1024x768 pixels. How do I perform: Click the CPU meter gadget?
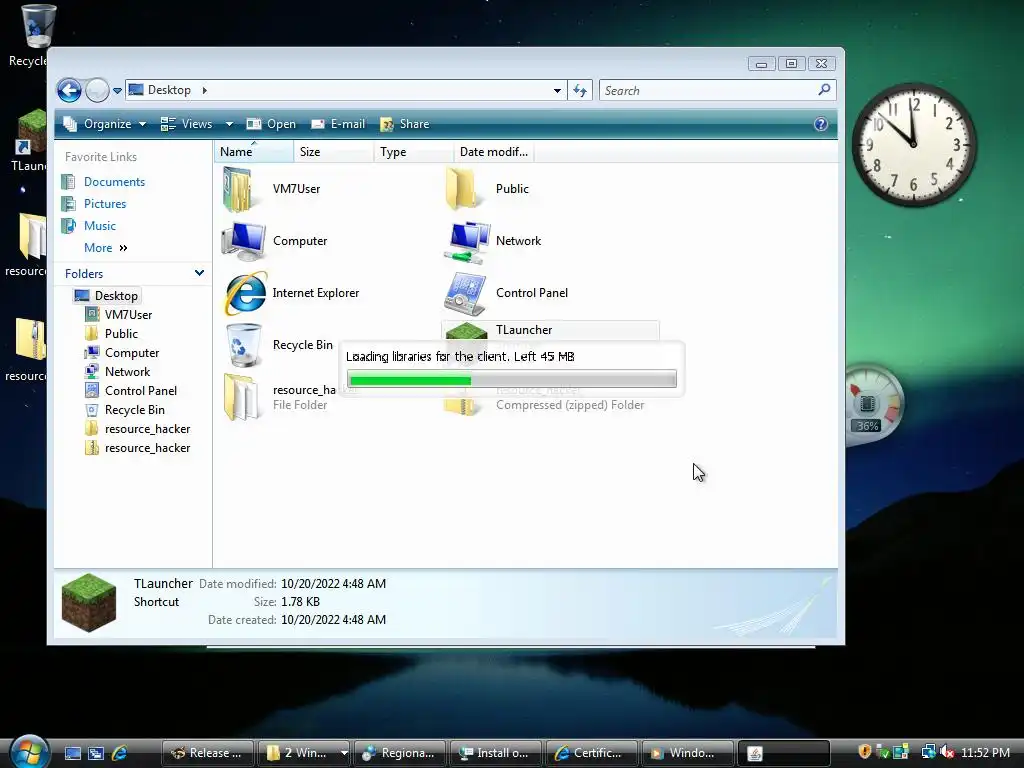pyautogui.click(x=872, y=405)
